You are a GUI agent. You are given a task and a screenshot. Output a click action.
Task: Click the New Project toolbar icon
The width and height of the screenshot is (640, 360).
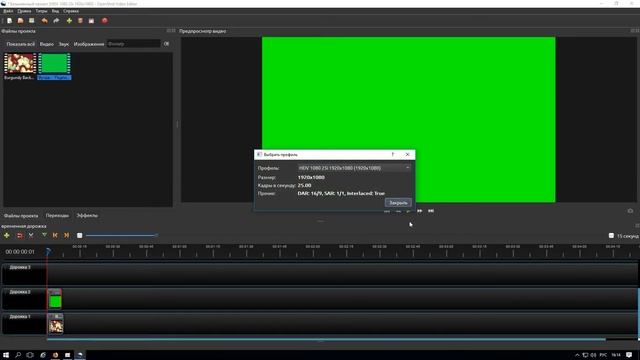point(9,20)
